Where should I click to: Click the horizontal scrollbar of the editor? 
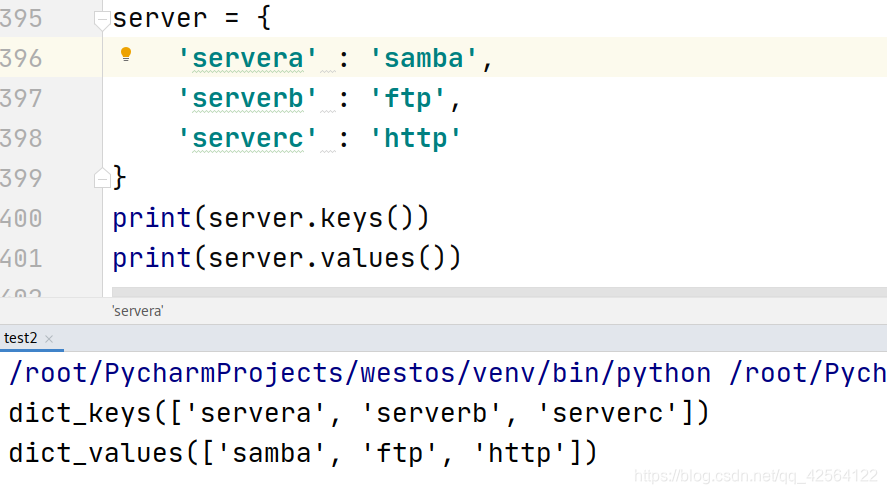(499, 292)
